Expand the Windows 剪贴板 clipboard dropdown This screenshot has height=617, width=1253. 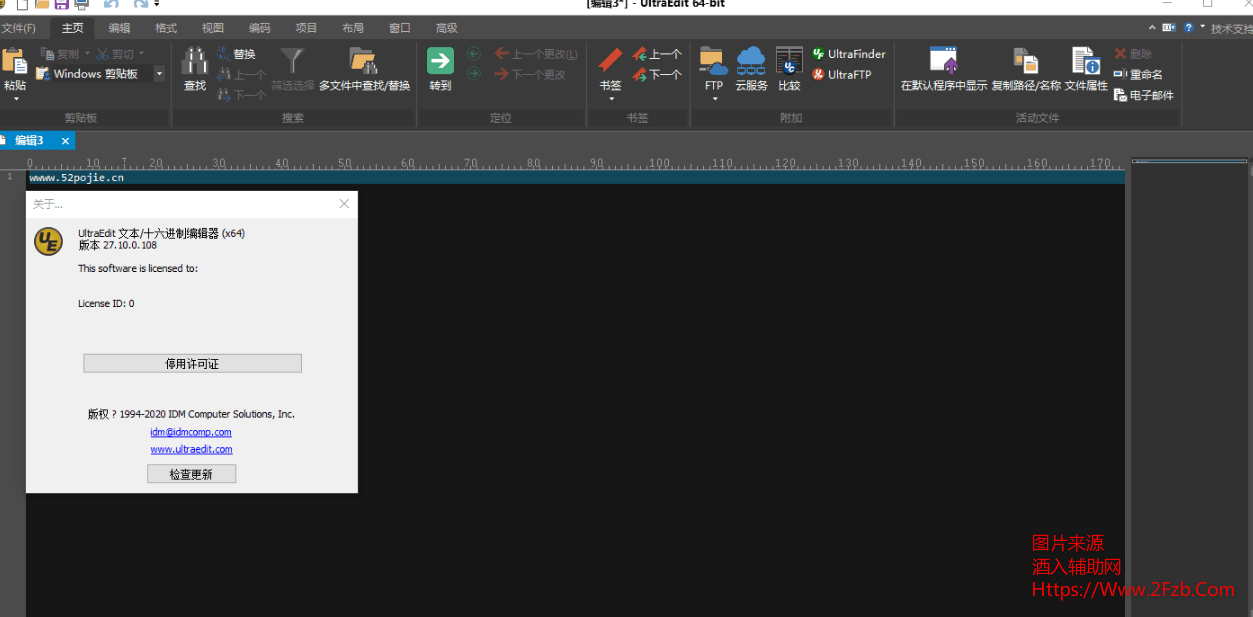(159, 74)
